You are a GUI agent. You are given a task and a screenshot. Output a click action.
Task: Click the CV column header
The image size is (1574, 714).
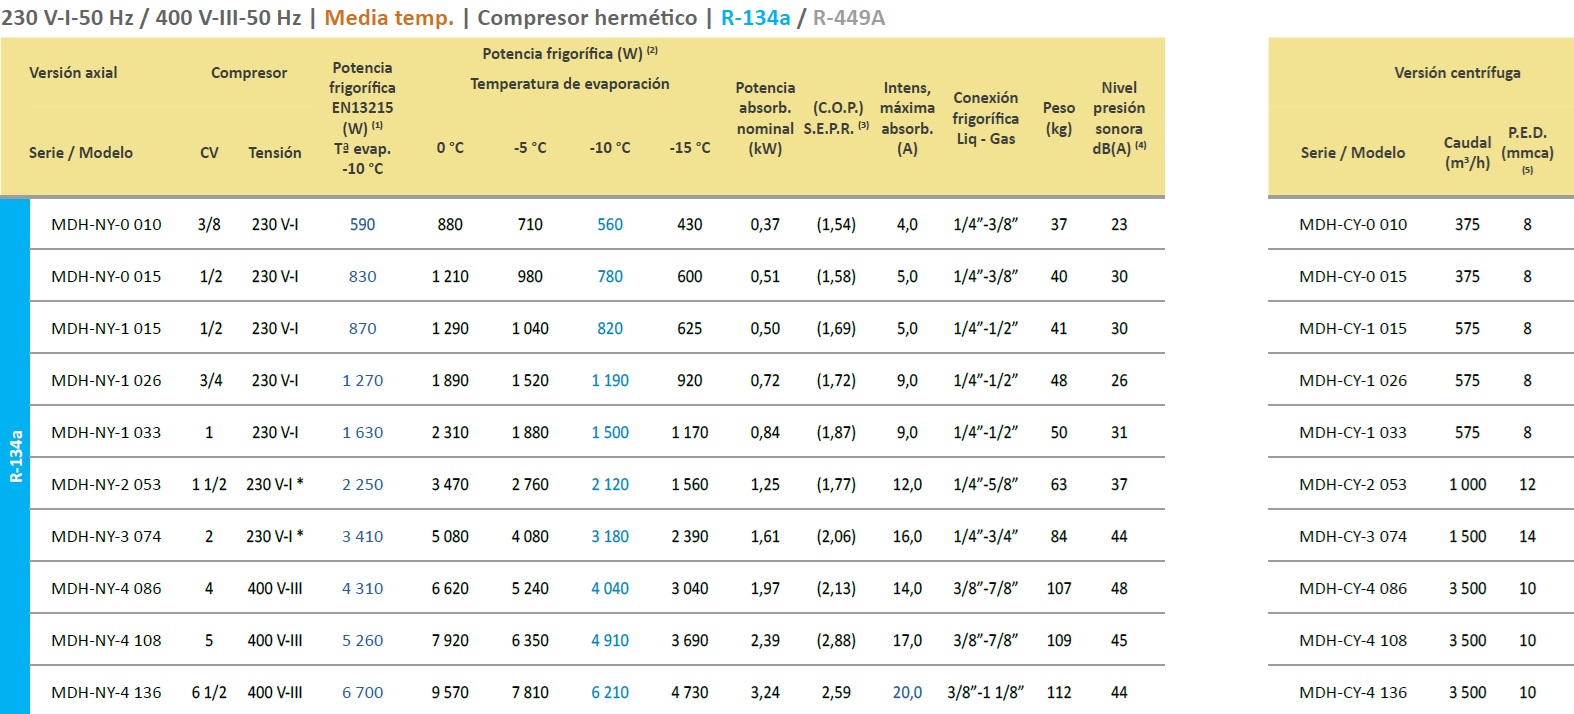point(209,153)
